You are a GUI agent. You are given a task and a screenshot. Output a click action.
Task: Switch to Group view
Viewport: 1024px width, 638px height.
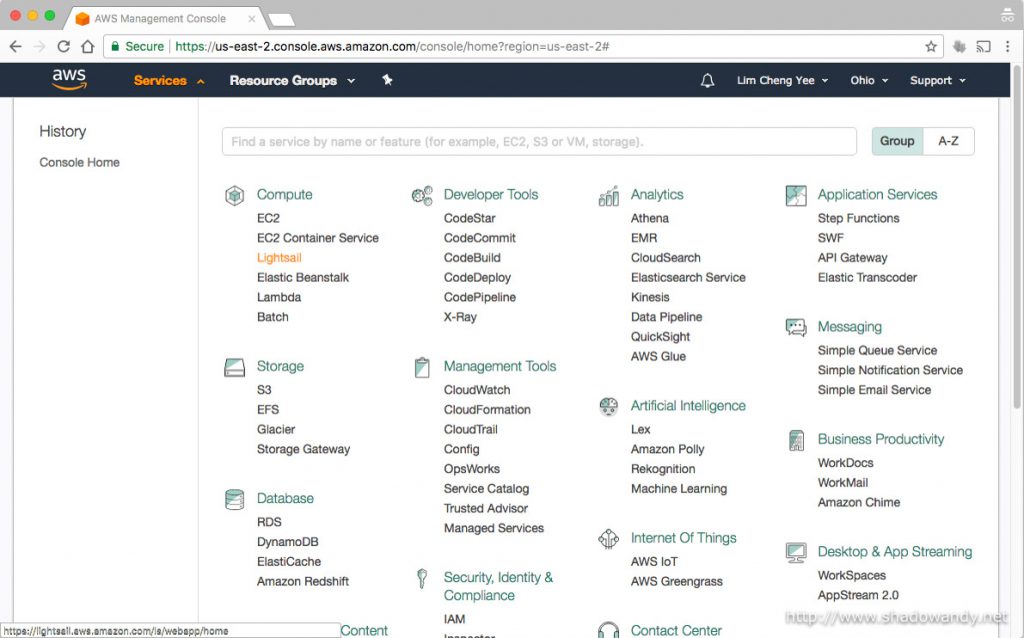(897, 141)
